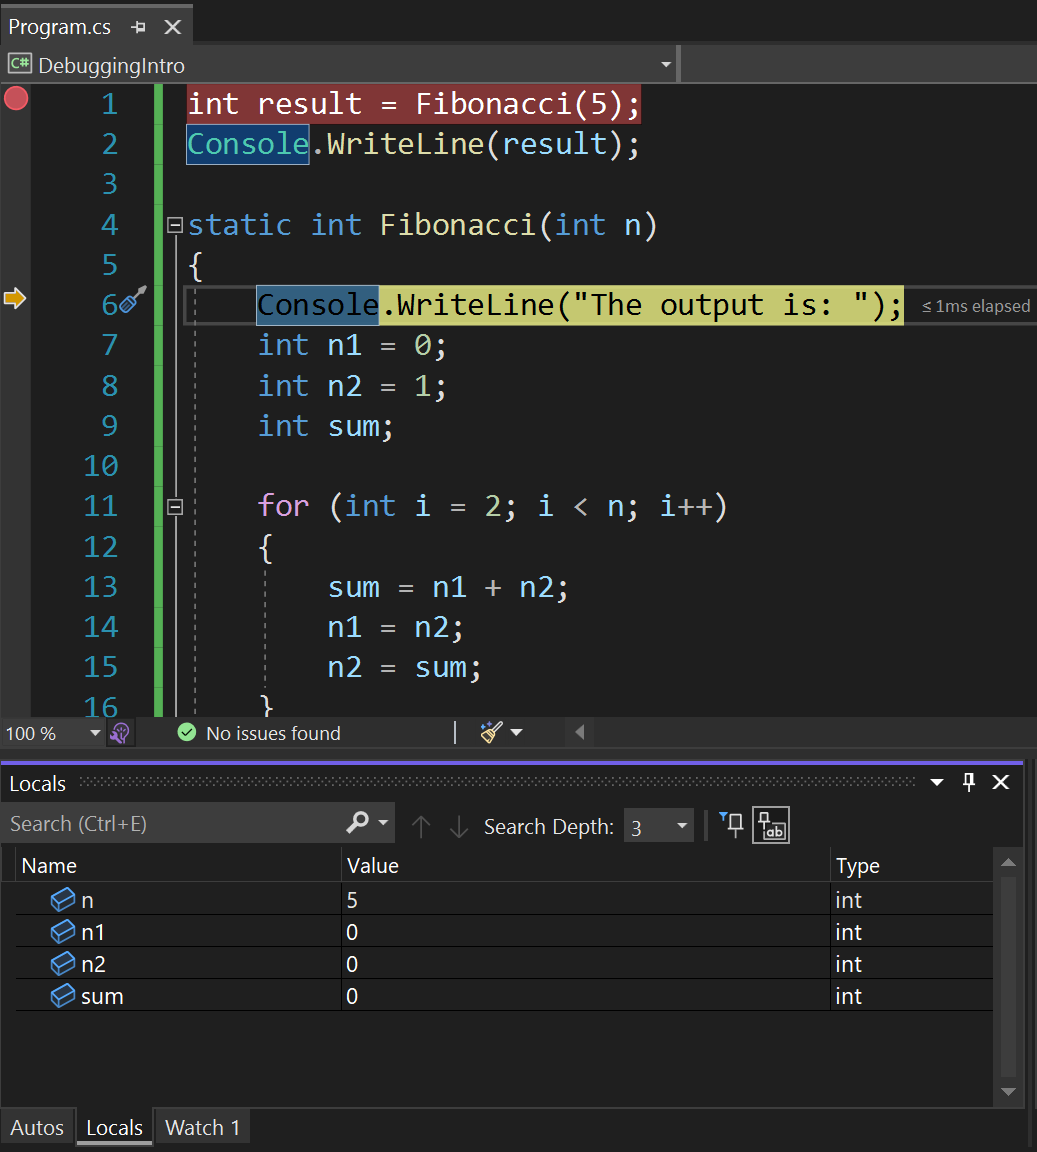Viewport: 1037px width, 1152px height.
Task: Click the horizontal scroll left arrow in editor
Action: tap(580, 732)
